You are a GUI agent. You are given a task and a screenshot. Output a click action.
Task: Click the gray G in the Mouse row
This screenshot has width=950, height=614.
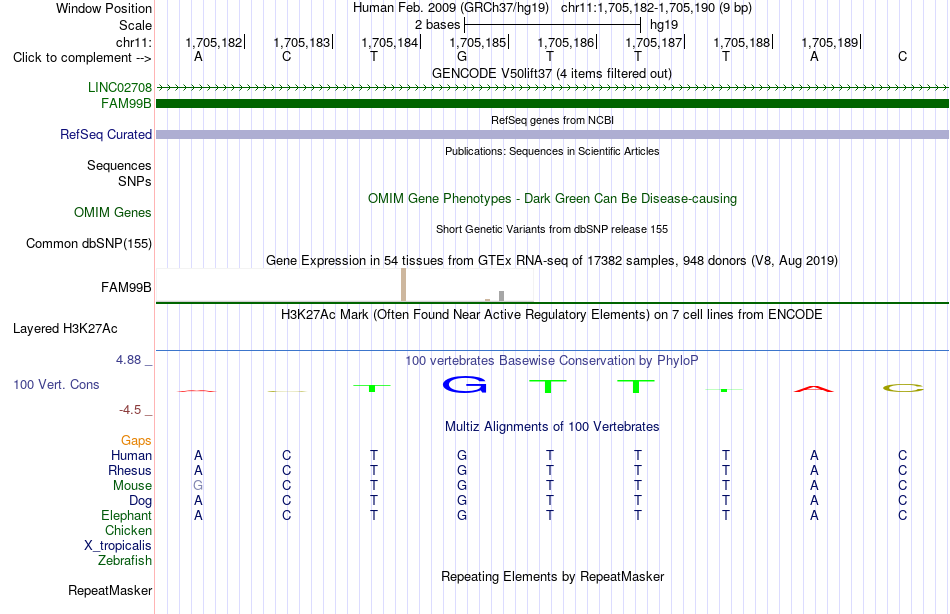point(198,486)
